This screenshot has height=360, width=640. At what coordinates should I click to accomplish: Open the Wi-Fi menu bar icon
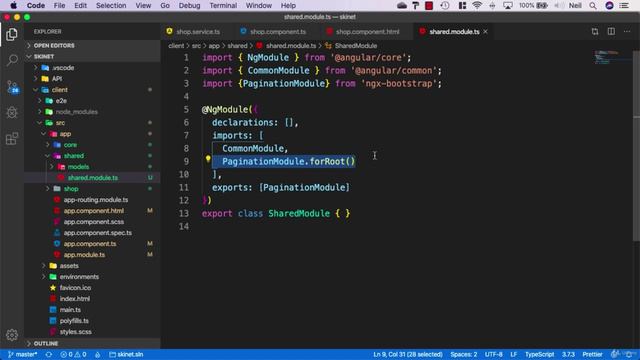(x=477, y=5)
